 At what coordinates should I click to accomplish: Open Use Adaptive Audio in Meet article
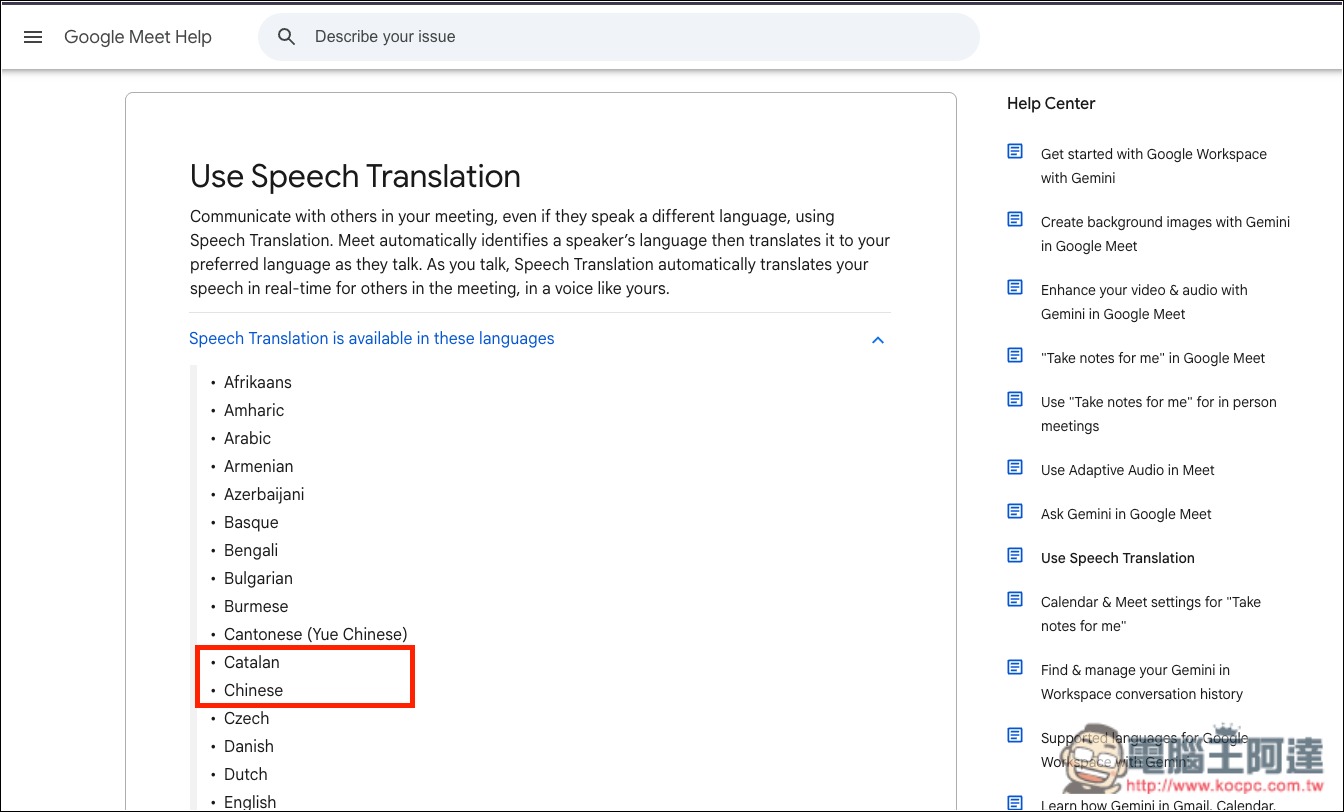click(1128, 470)
